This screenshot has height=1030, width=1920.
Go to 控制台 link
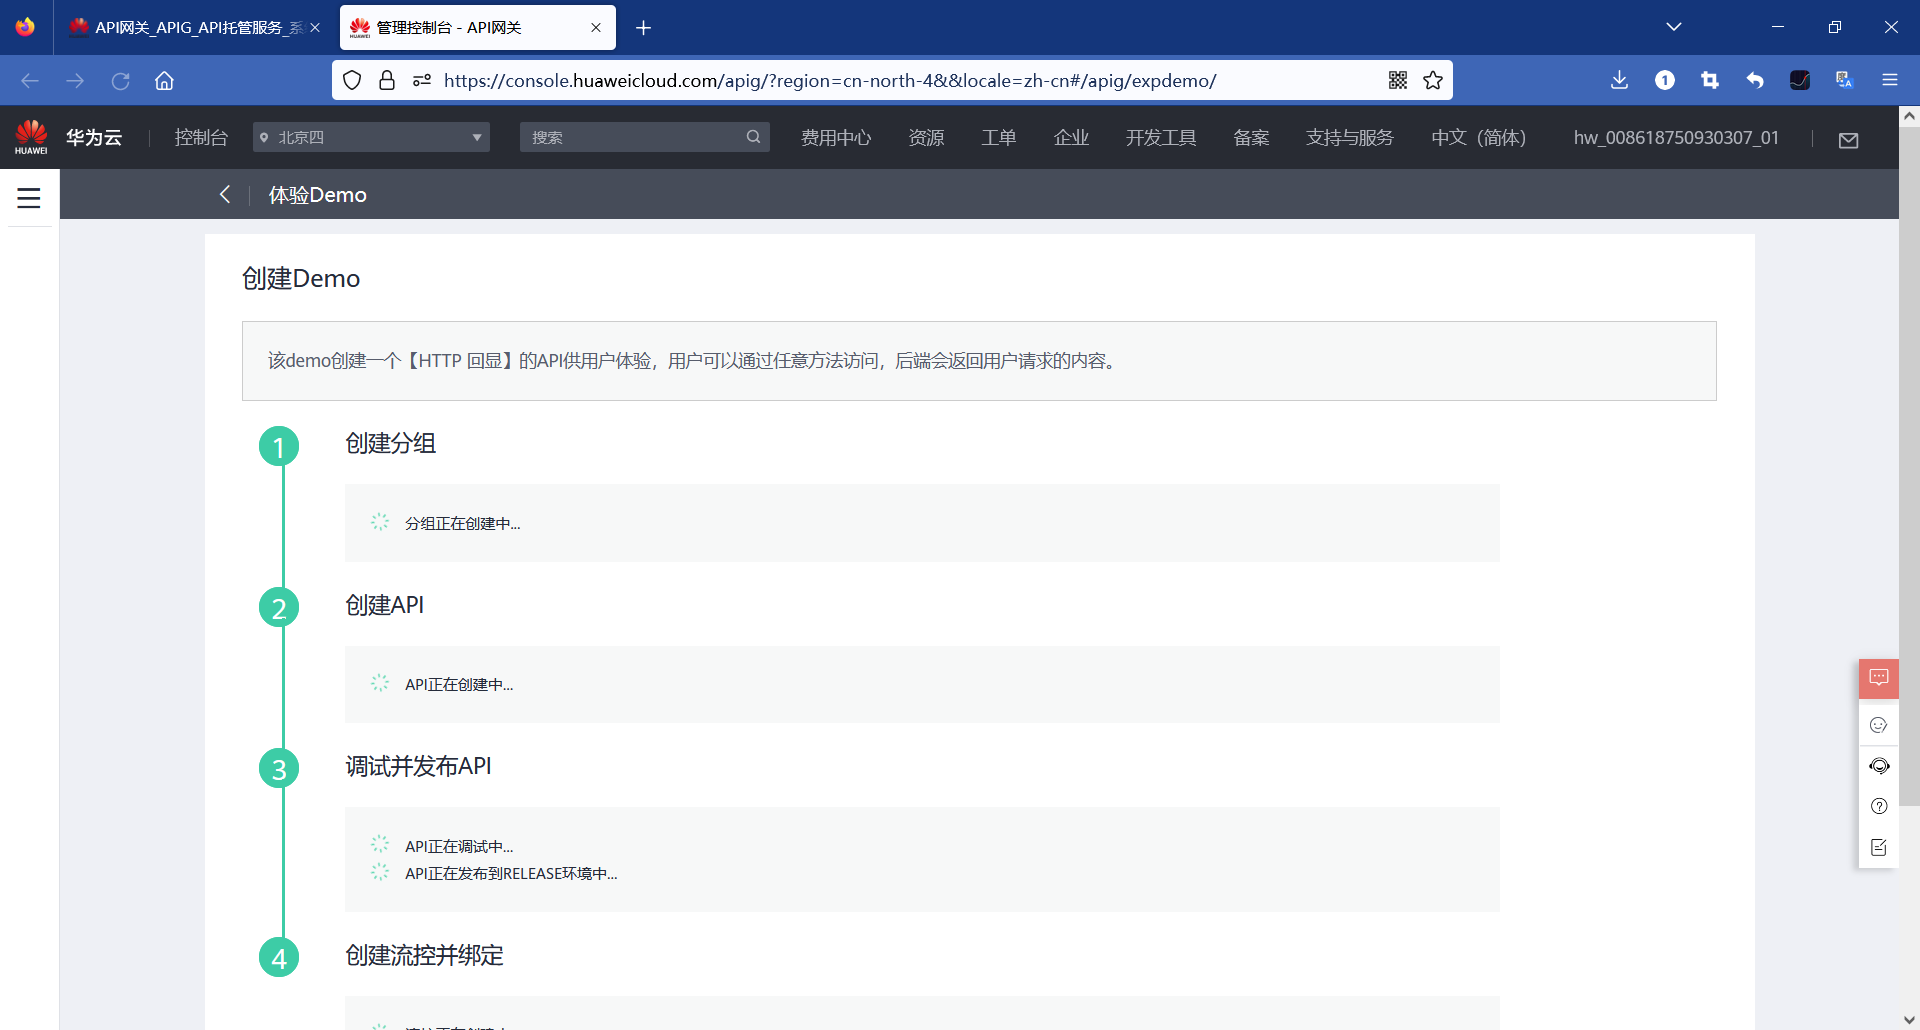tap(201, 137)
